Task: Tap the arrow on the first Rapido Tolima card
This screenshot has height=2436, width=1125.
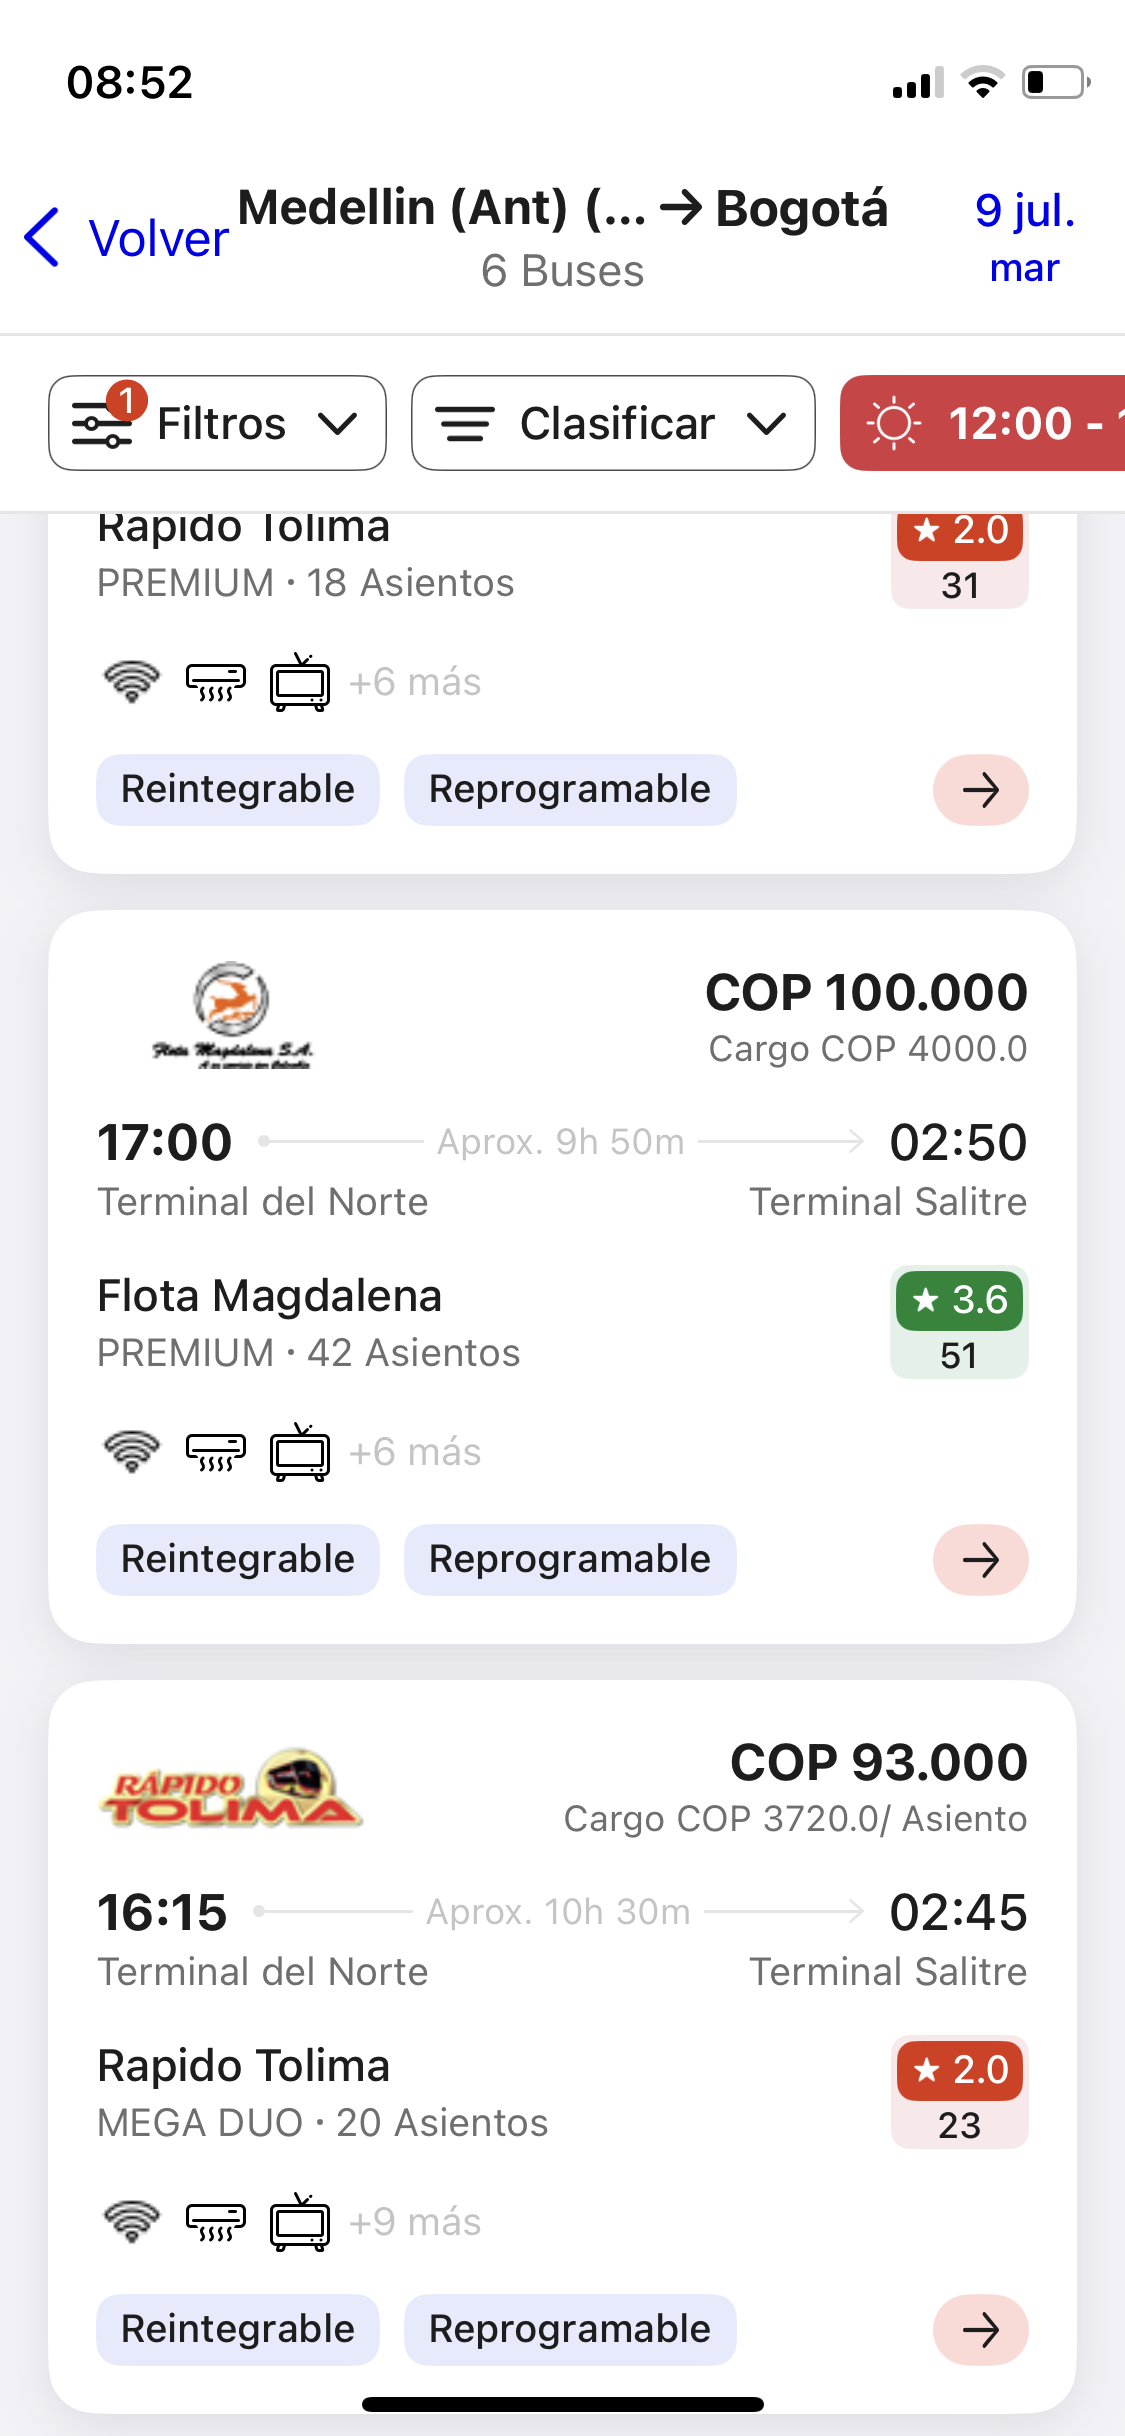Action: (x=980, y=790)
